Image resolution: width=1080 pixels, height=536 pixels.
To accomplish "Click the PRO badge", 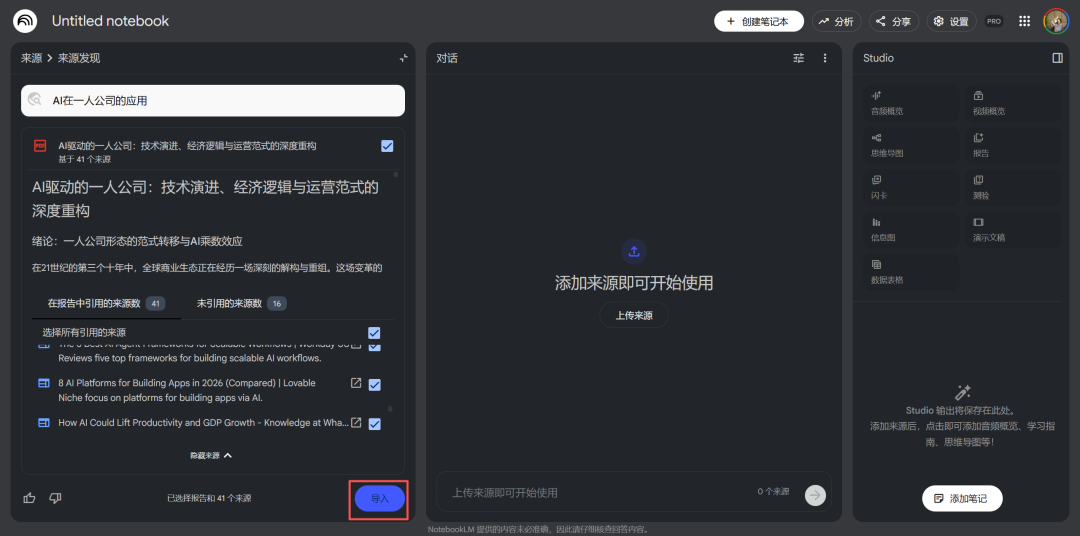I will point(993,21).
